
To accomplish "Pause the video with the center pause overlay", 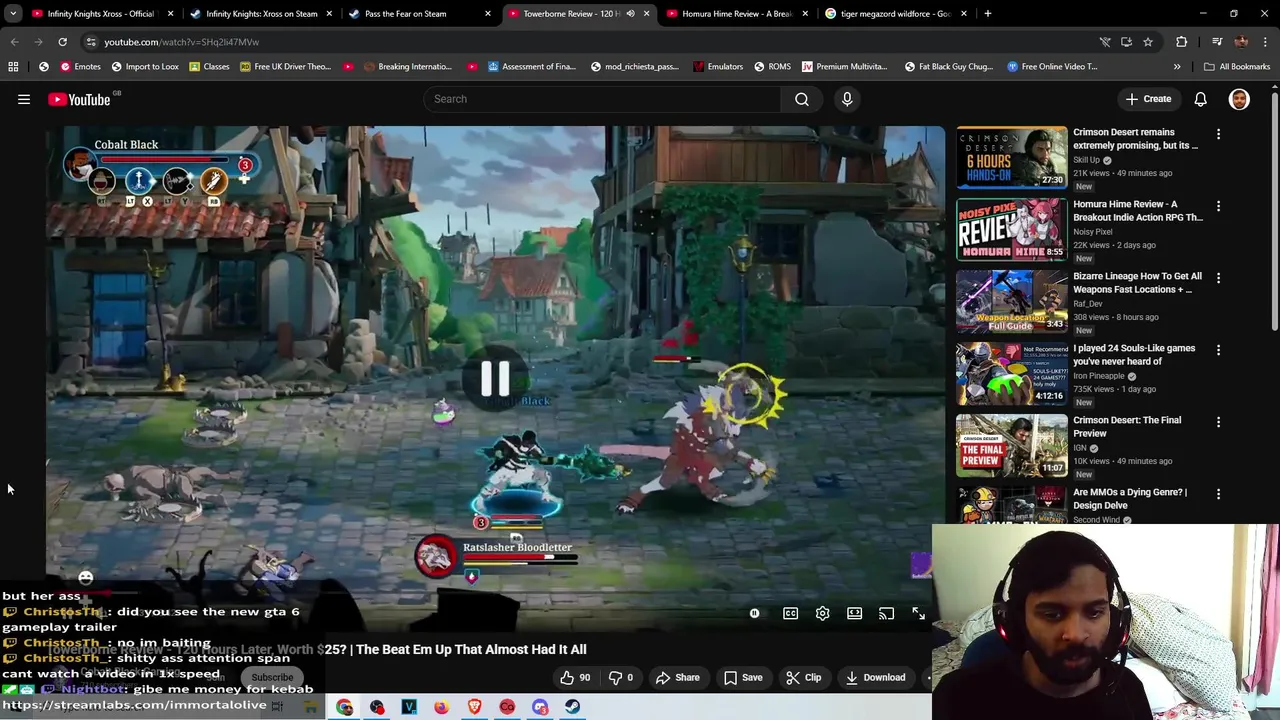I will pos(495,378).
